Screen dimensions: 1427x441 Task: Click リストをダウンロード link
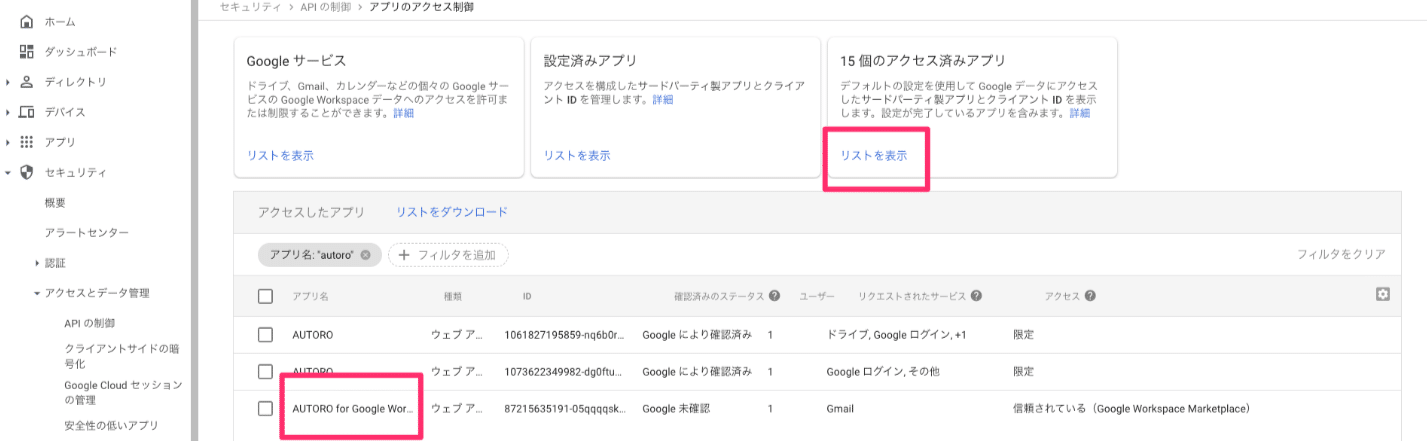click(451, 212)
